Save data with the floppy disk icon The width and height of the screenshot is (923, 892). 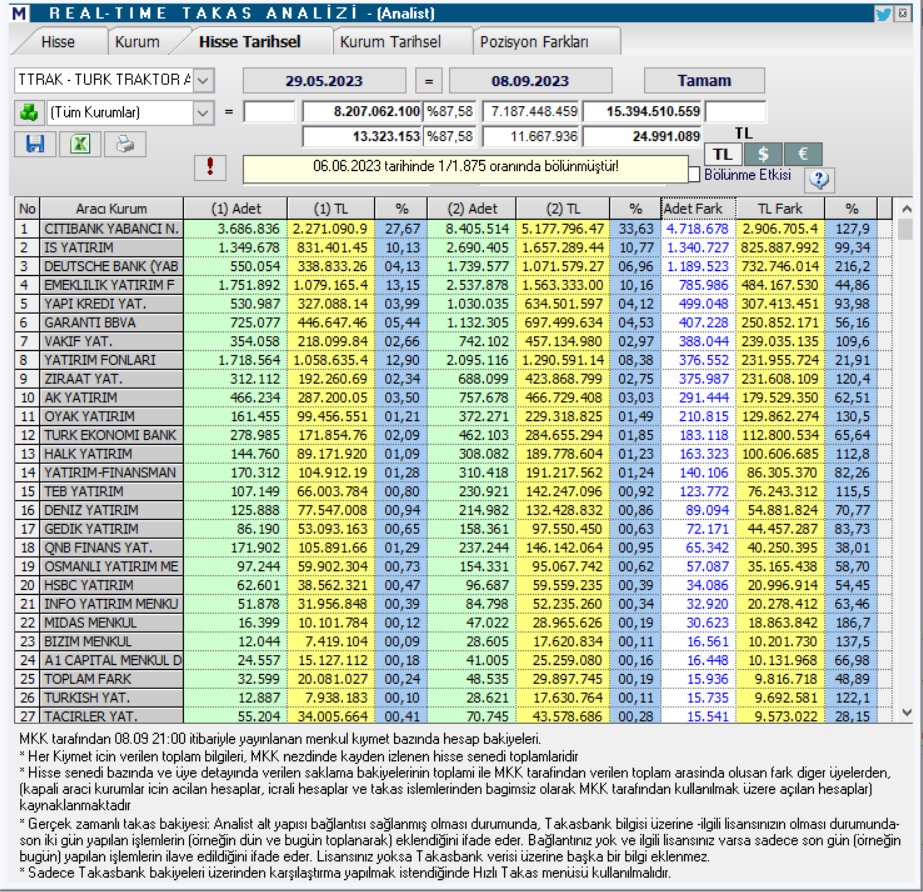pyautogui.click(x=35, y=144)
